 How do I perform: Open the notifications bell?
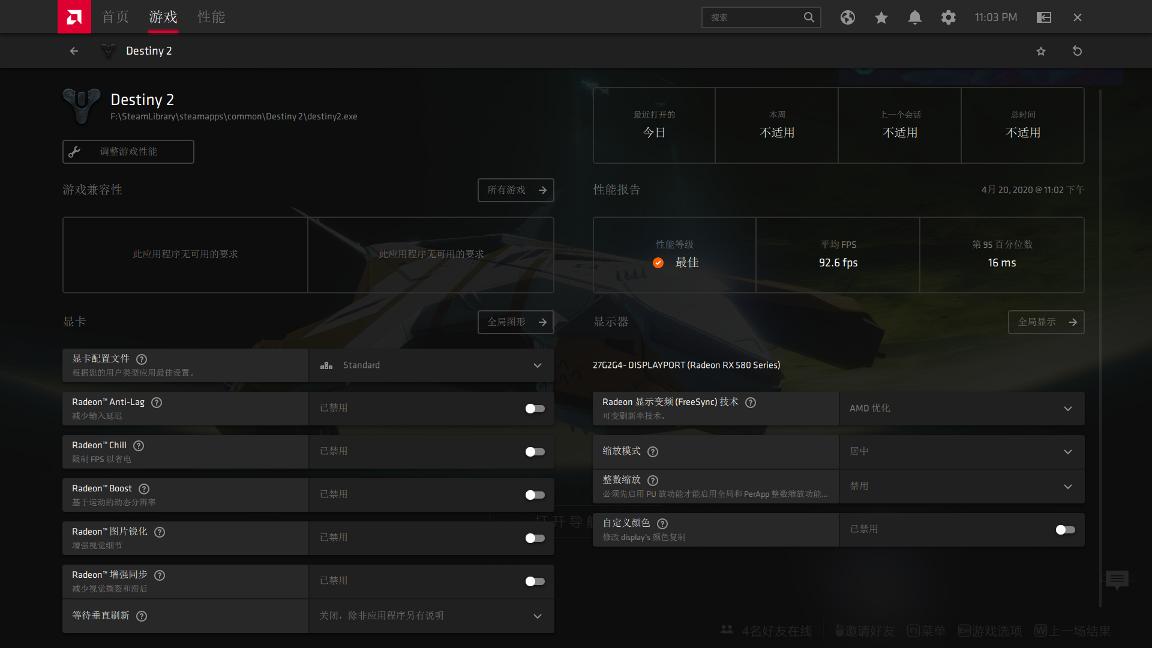pyautogui.click(x=914, y=17)
